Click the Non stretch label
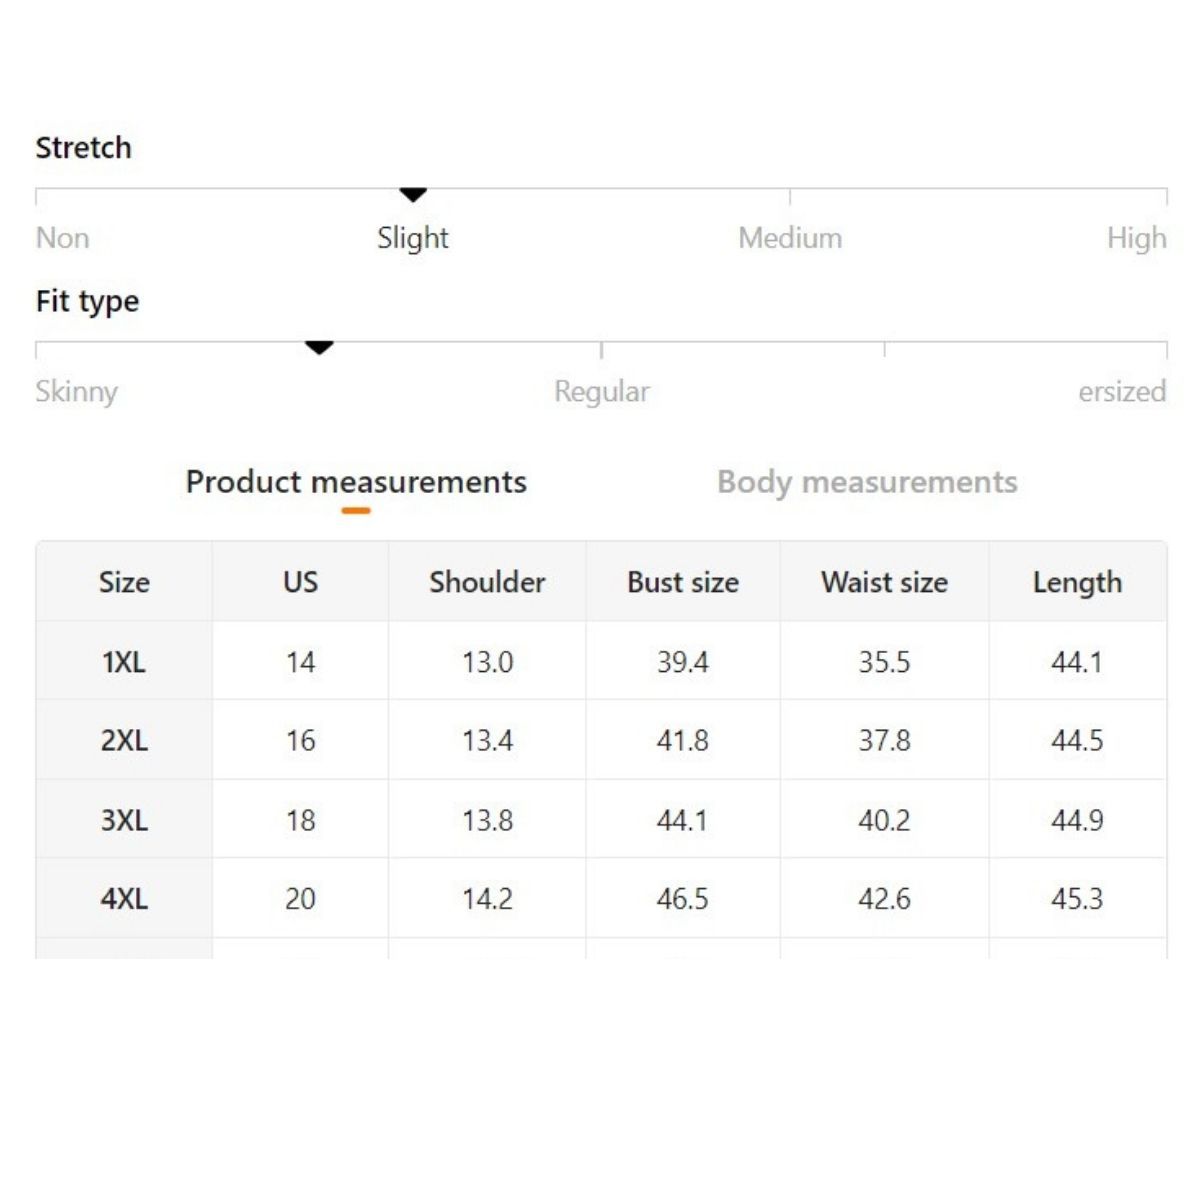1200x1200 pixels. pos(62,238)
